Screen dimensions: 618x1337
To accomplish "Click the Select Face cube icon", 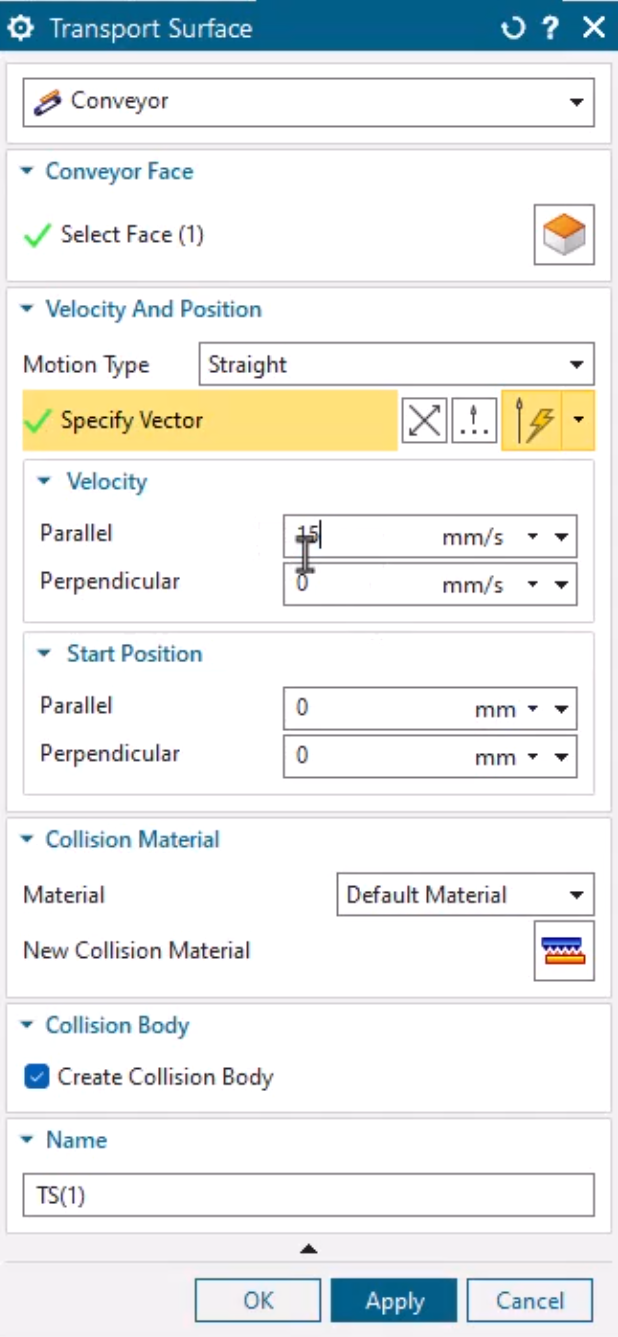I will click(x=564, y=235).
